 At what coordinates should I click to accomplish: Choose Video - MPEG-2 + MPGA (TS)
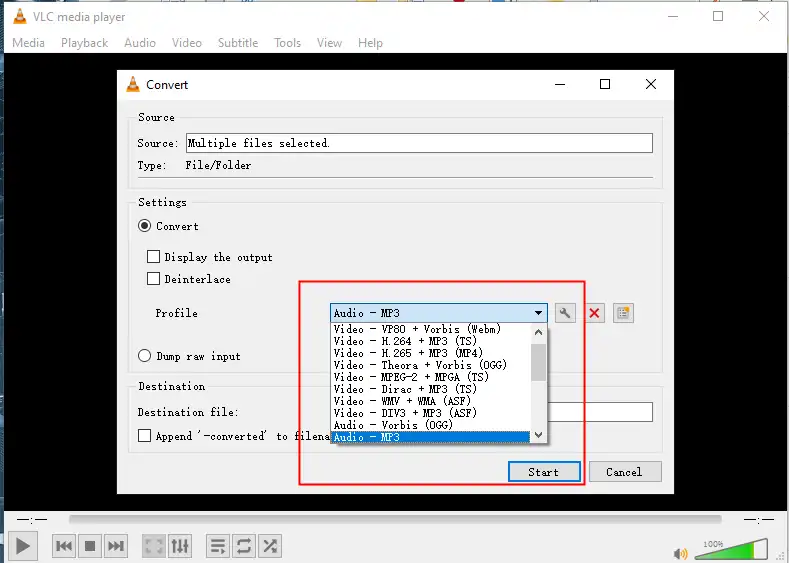[x=430, y=377]
